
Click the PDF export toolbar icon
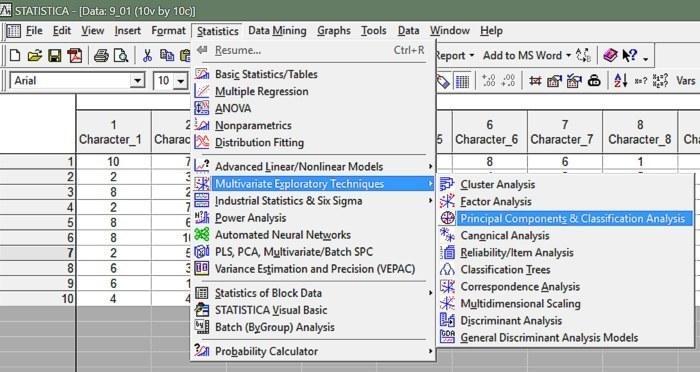click(75, 56)
